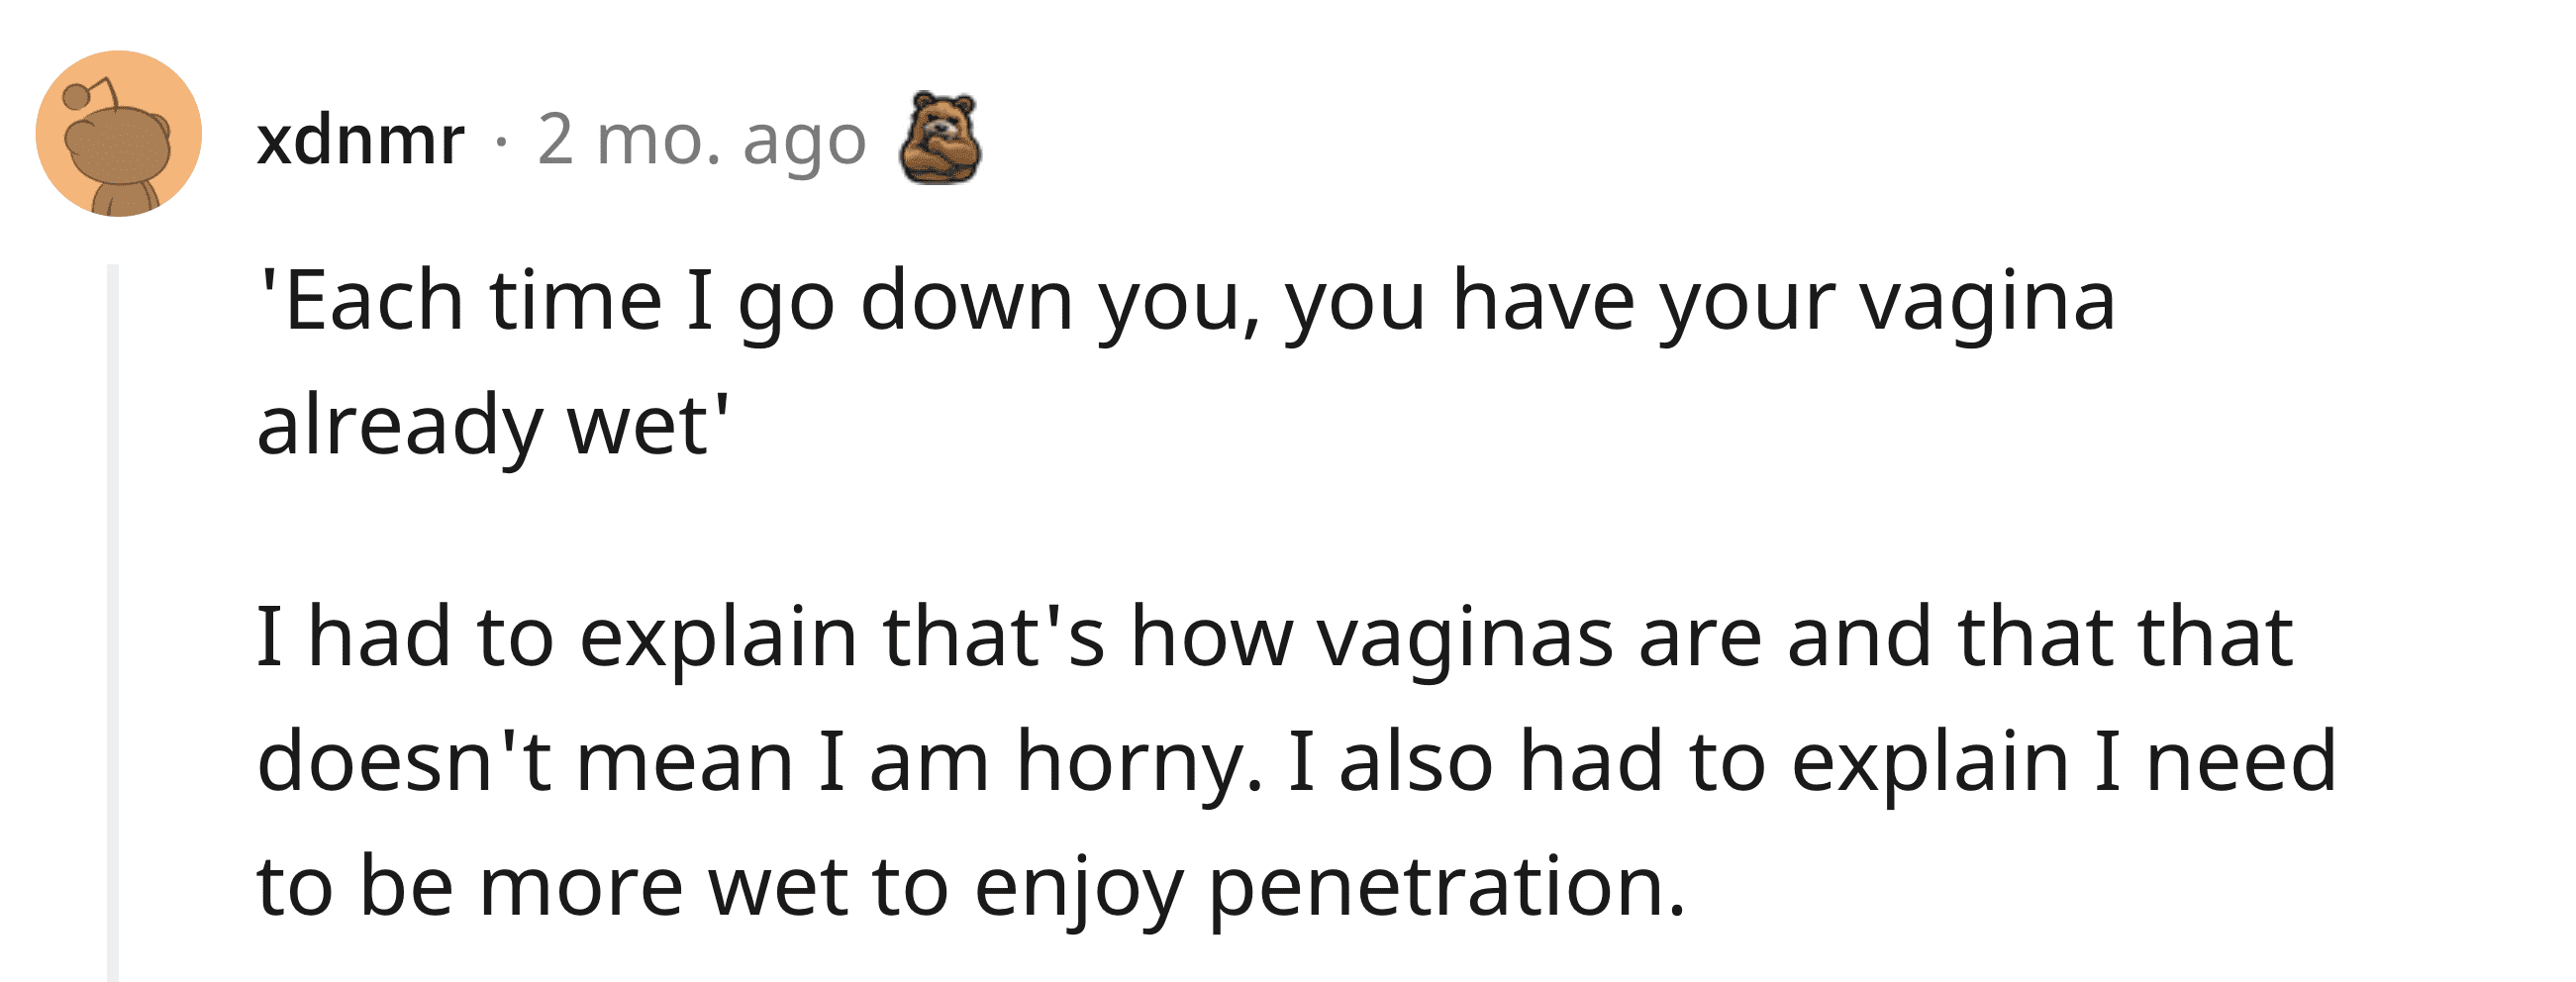Click the brown bear award icon

coord(940,138)
